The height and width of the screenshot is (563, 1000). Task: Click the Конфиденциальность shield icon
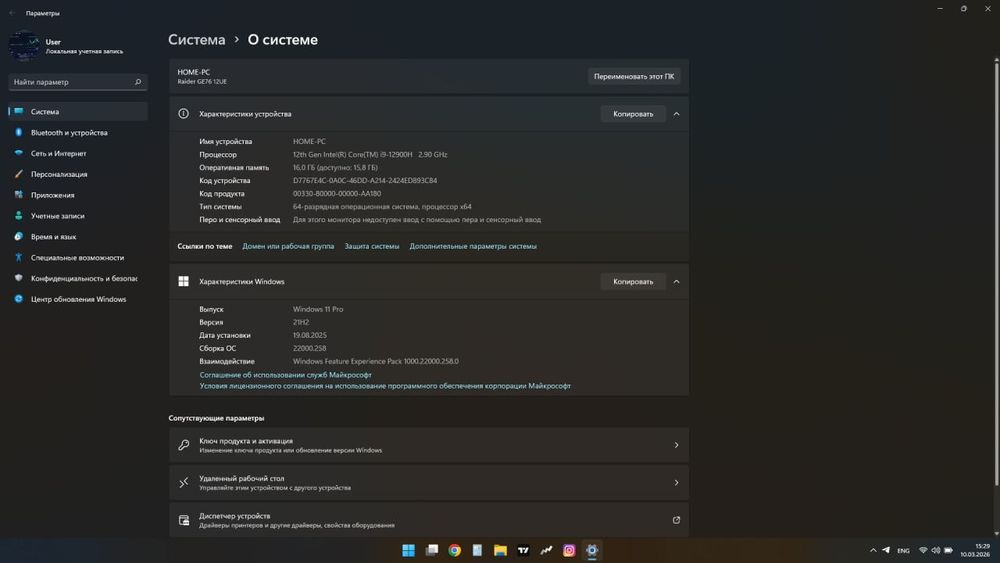coord(18,278)
